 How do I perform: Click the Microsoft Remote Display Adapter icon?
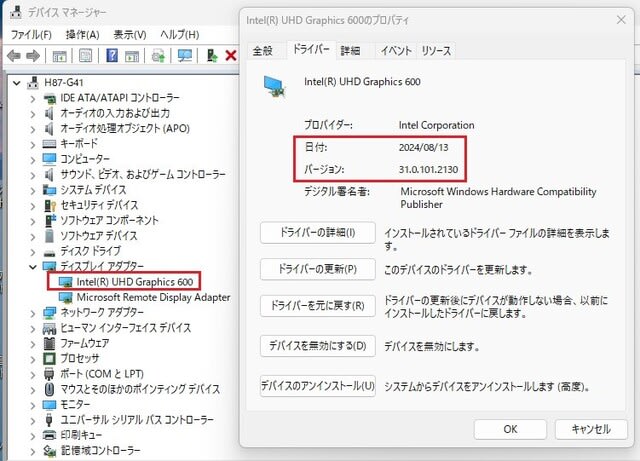click(x=66, y=297)
